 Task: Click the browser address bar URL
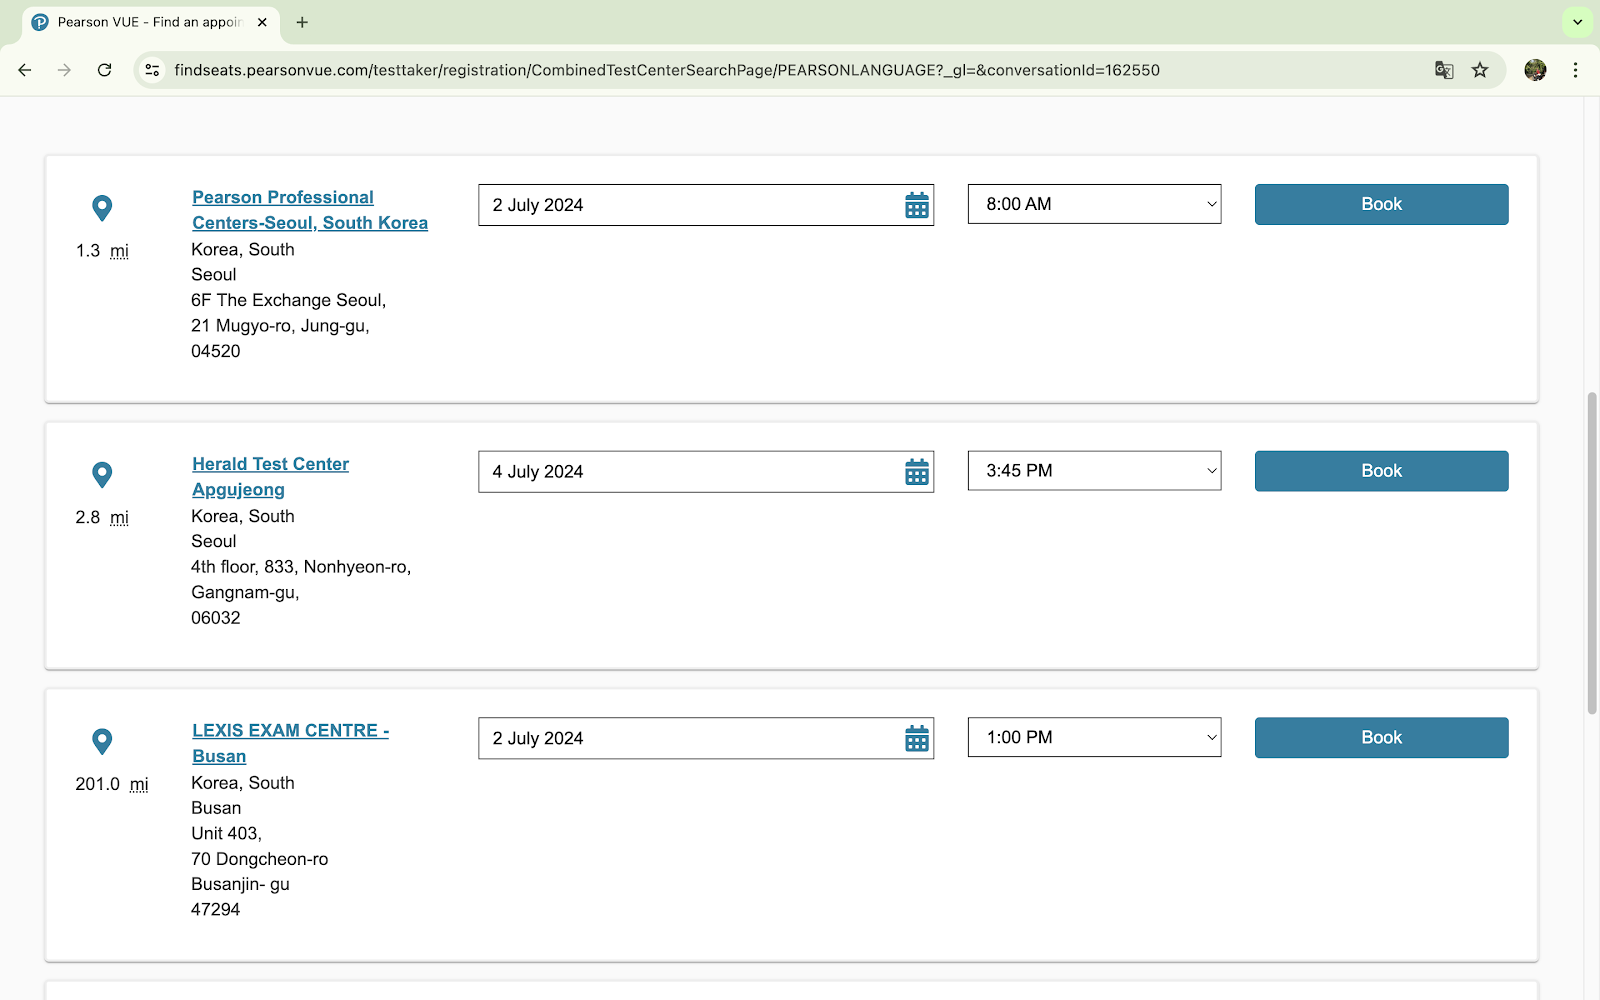point(667,70)
